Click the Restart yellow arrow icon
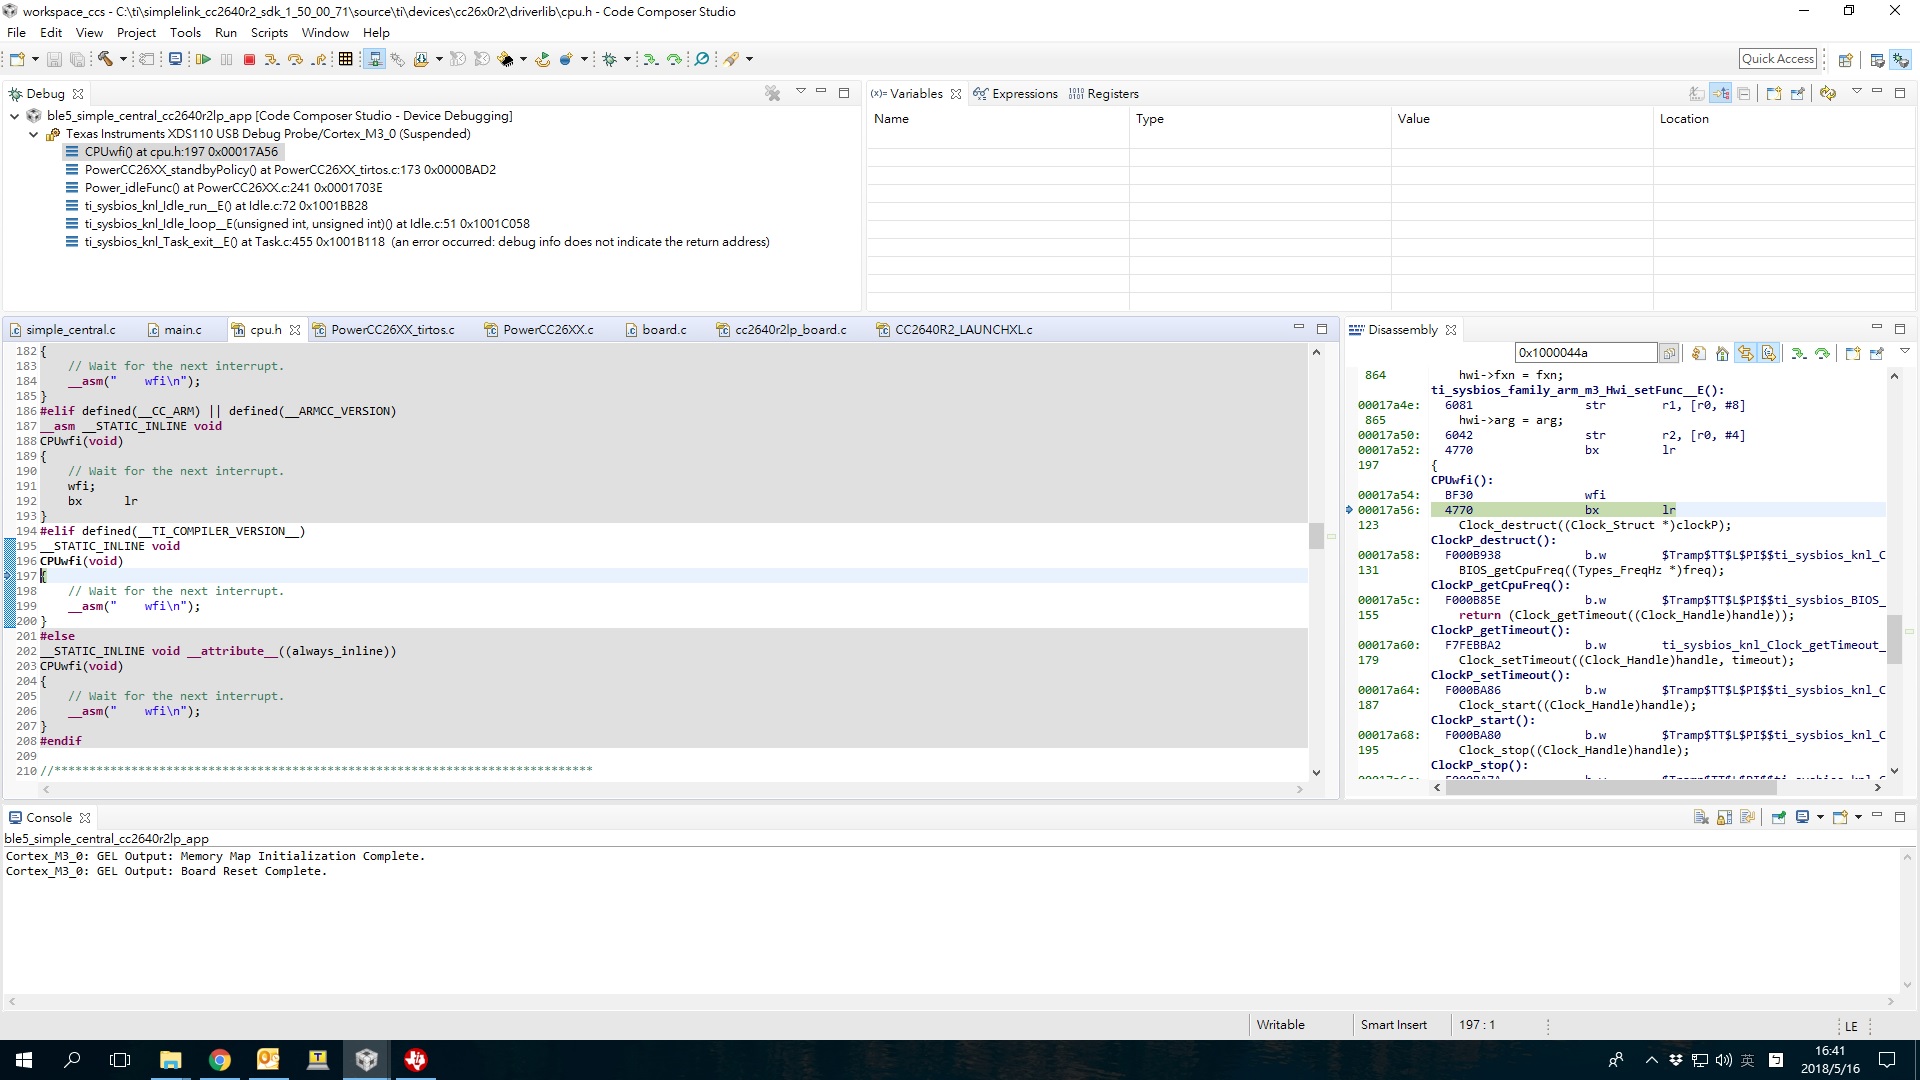The width and height of the screenshot is (1920, 1080). (x=543, y=59)
